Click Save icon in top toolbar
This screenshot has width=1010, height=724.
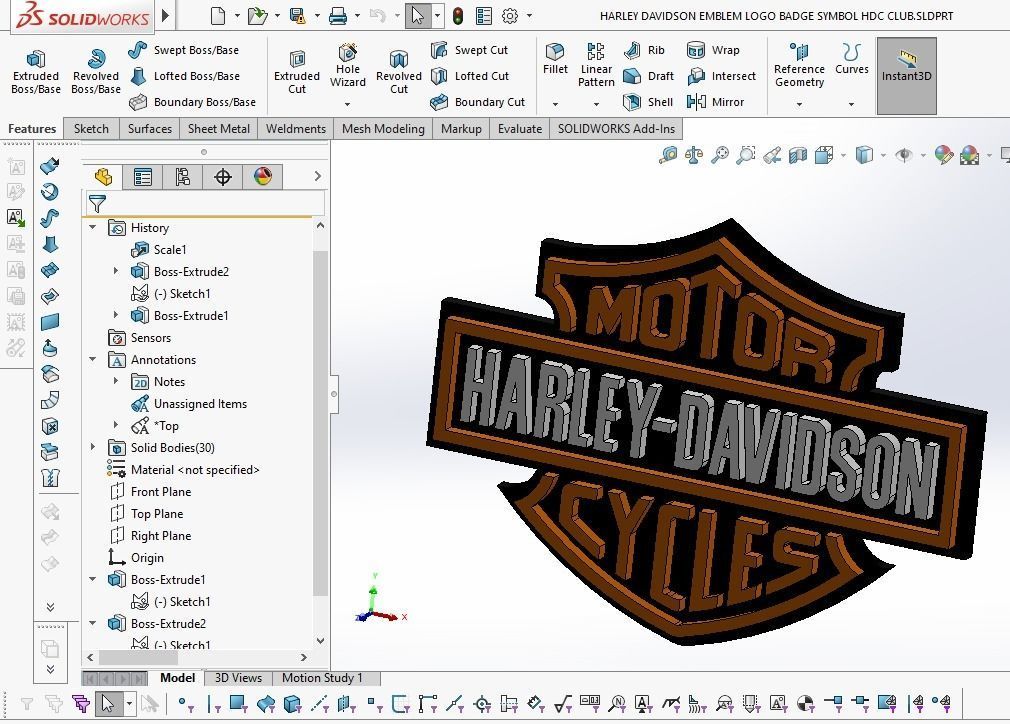pos(298,15)
